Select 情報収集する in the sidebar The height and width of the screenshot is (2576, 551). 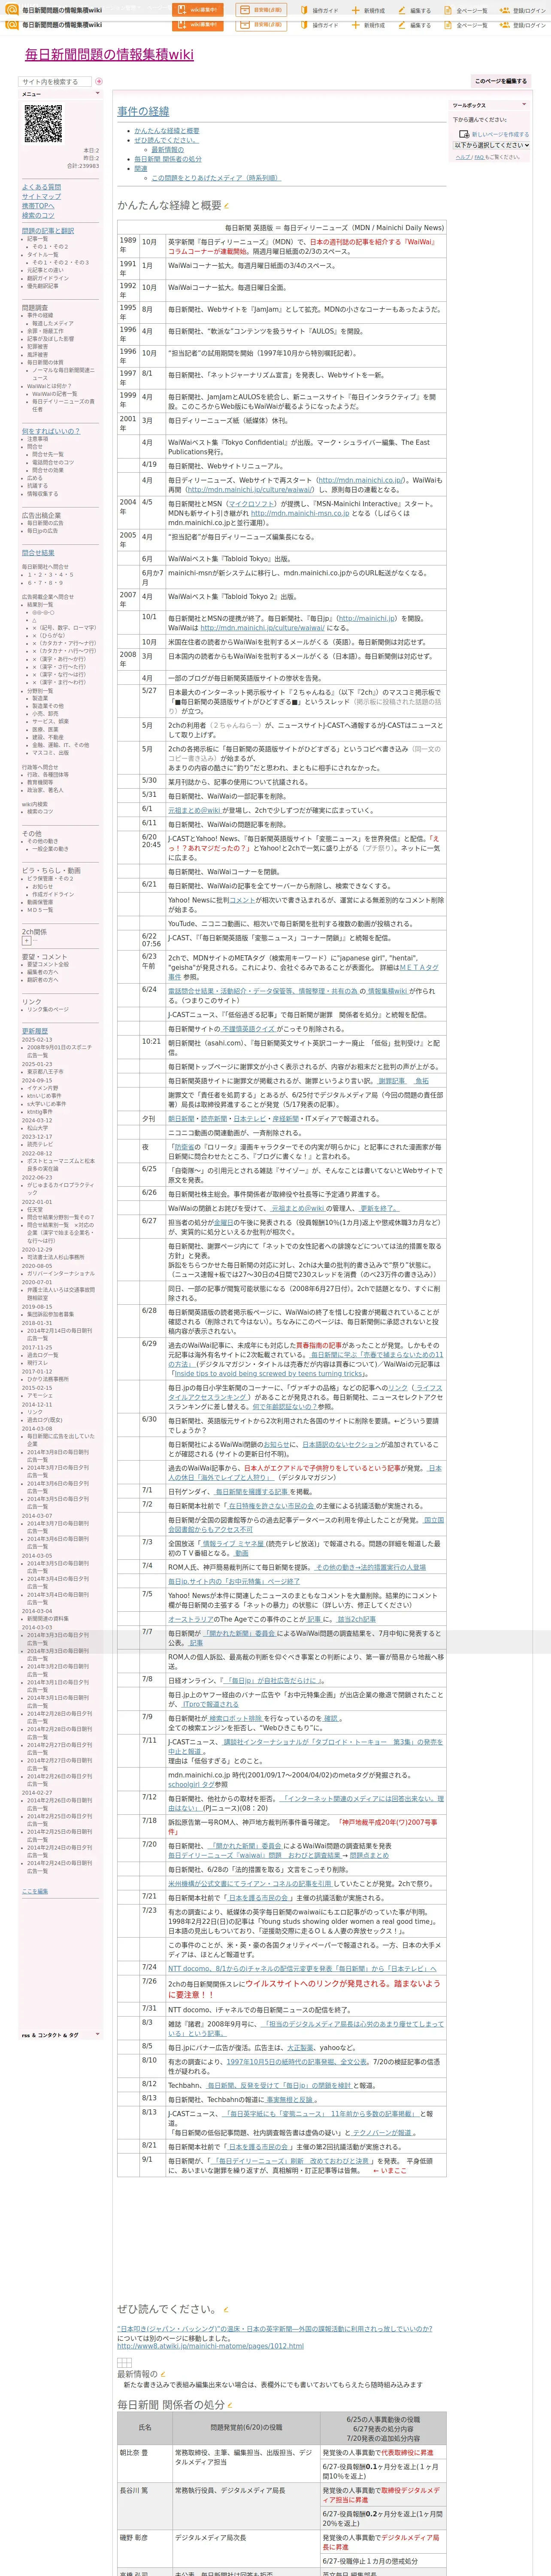coord(42,494)
